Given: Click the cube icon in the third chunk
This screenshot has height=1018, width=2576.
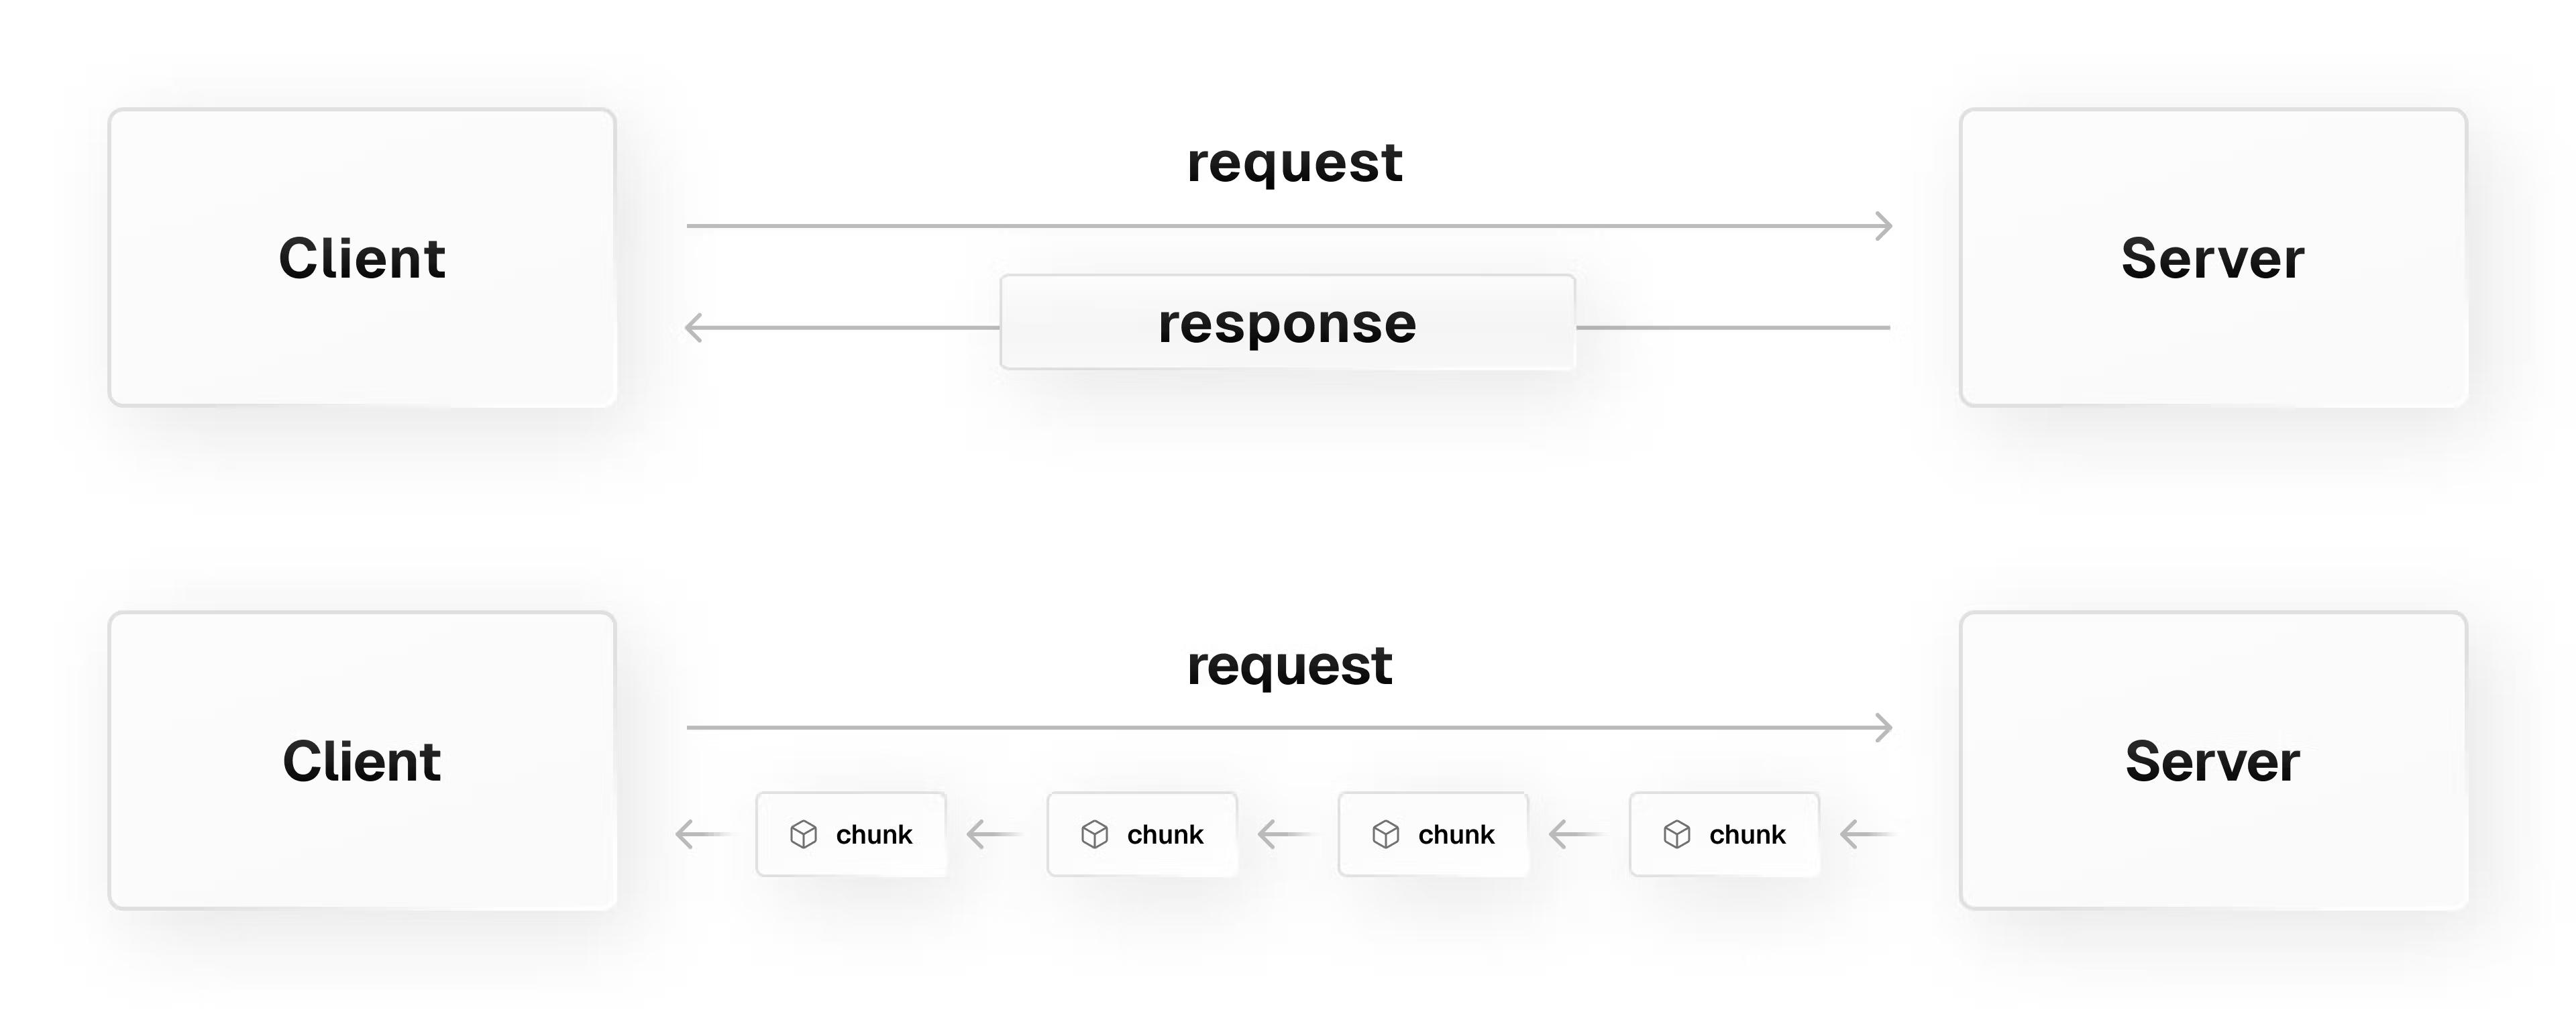Looking at the screenshot, I should tap(1385, 834).
